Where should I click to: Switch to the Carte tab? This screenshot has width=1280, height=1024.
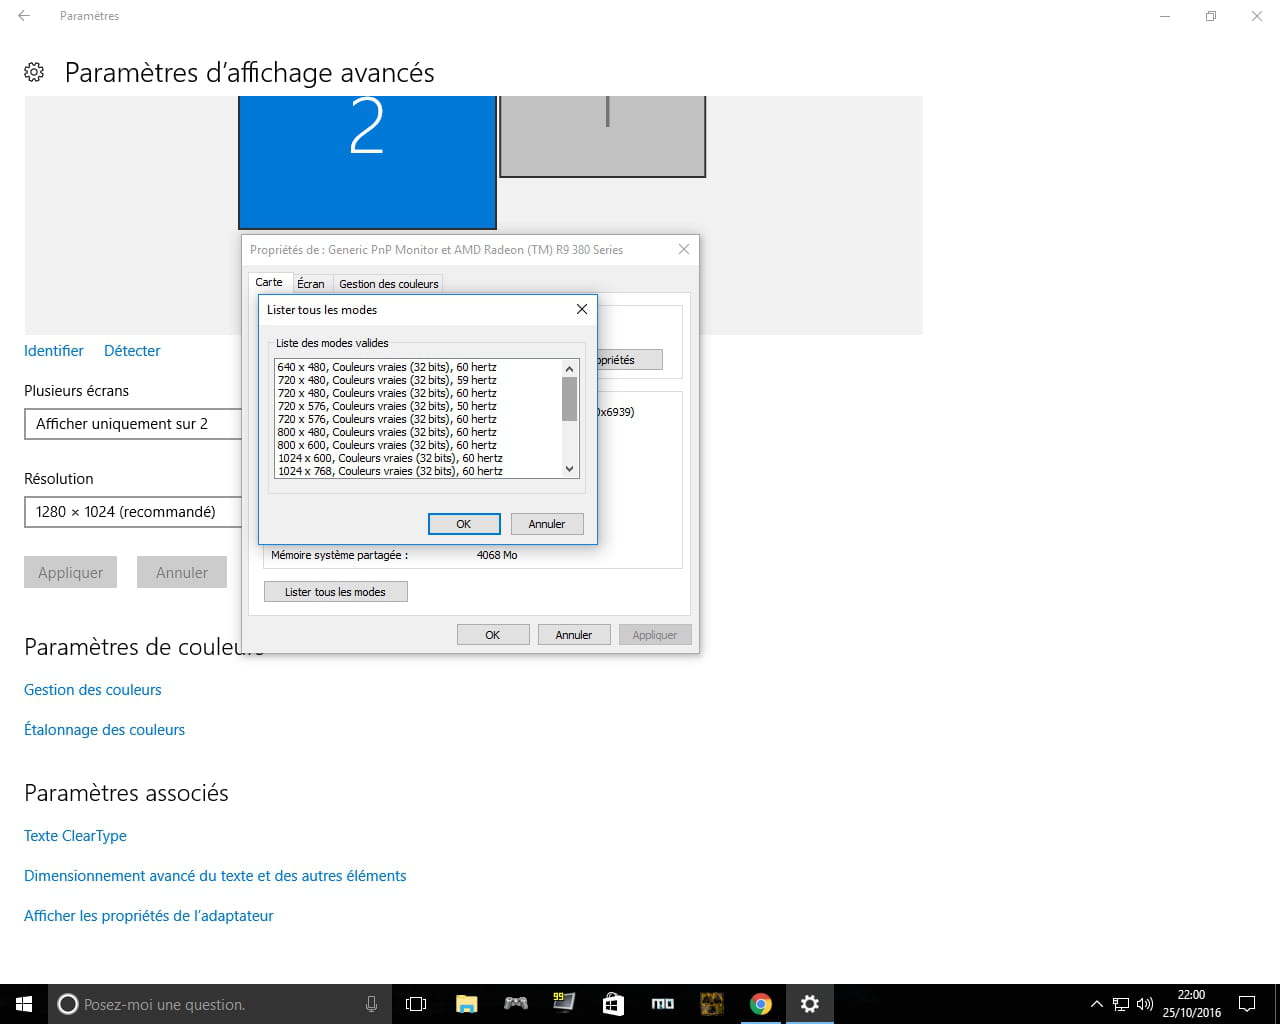pos(269,282)
